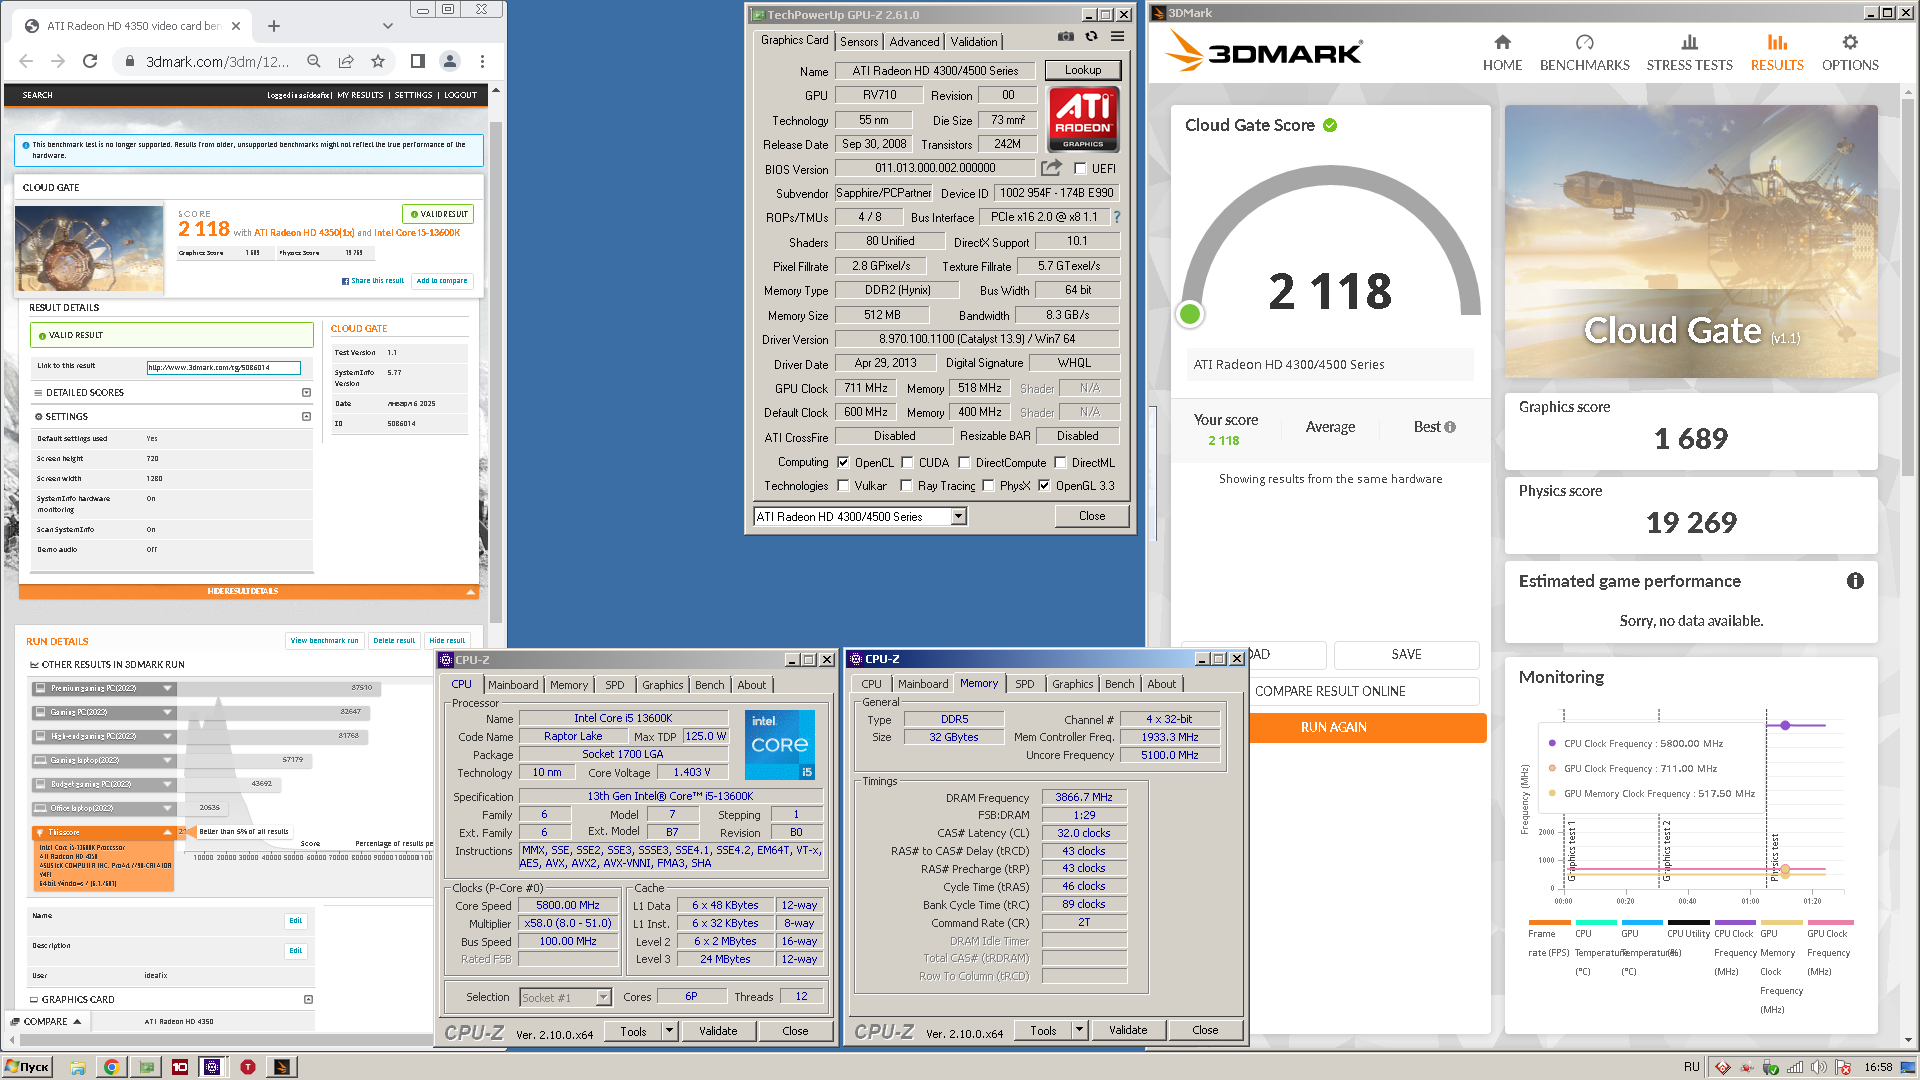Open Tools dropdown arrow in CPU-Z CPU window
Viewport: 1920px width, 1080px height.
point(669,1031)
